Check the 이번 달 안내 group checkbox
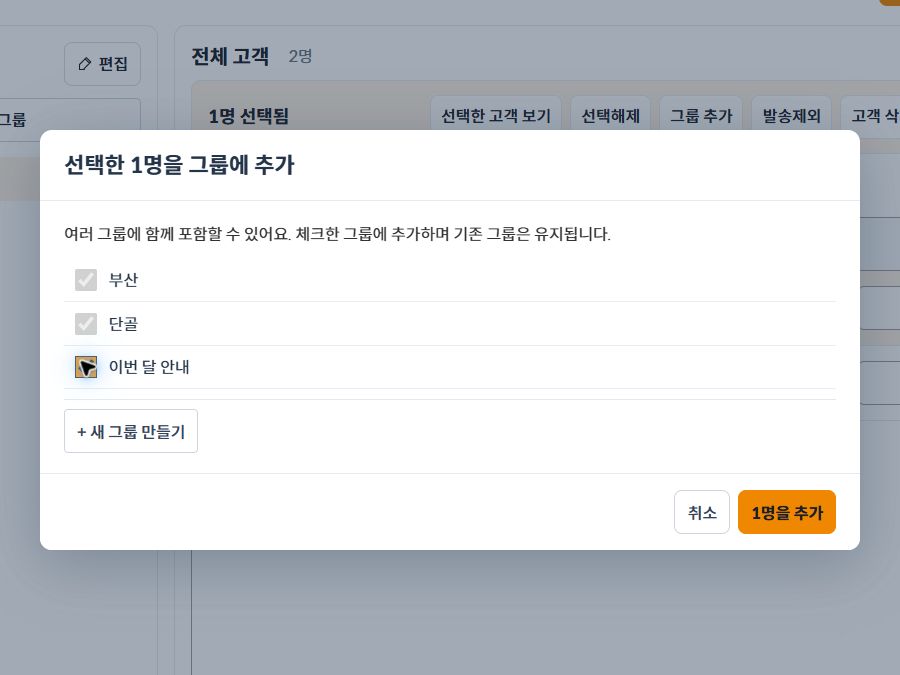 86,367
